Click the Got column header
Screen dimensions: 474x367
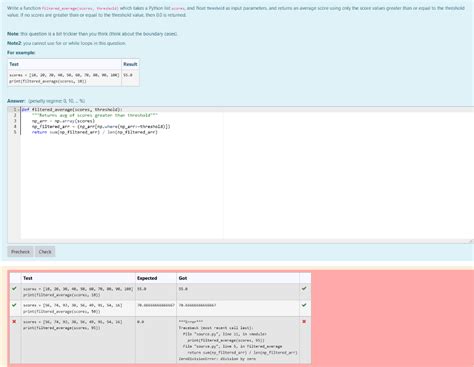pyautogui.click(x=183, y=278)
